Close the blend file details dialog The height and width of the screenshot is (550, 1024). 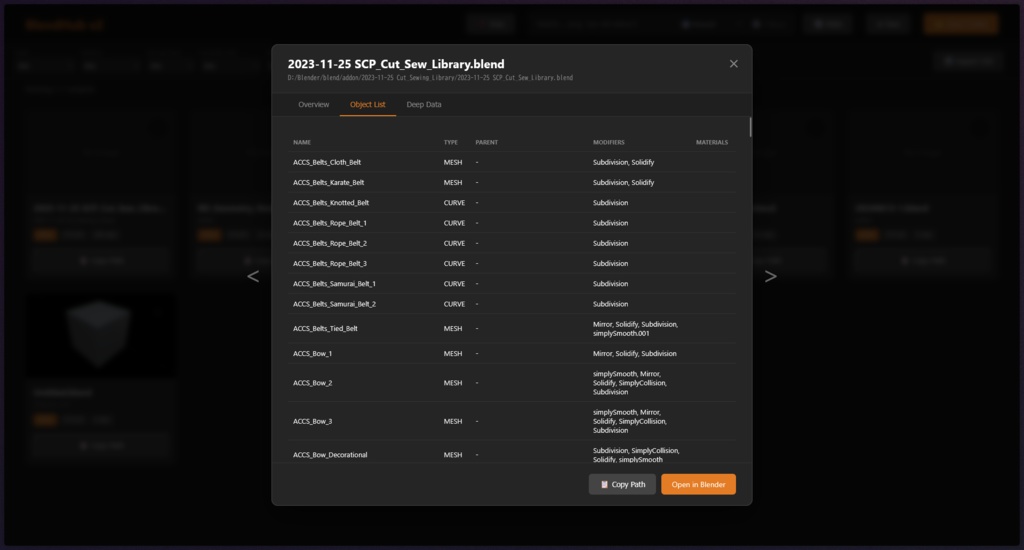(733, 63)
